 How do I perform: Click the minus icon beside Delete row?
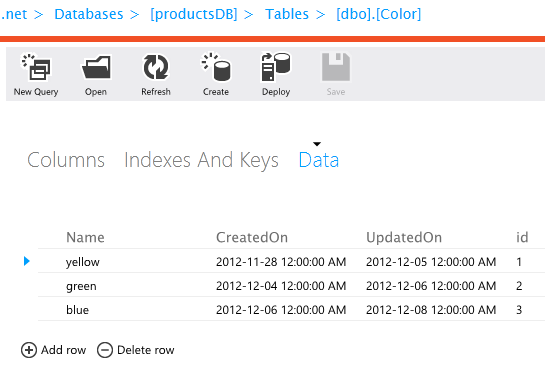pyautogui.click(x=105, y=350)
